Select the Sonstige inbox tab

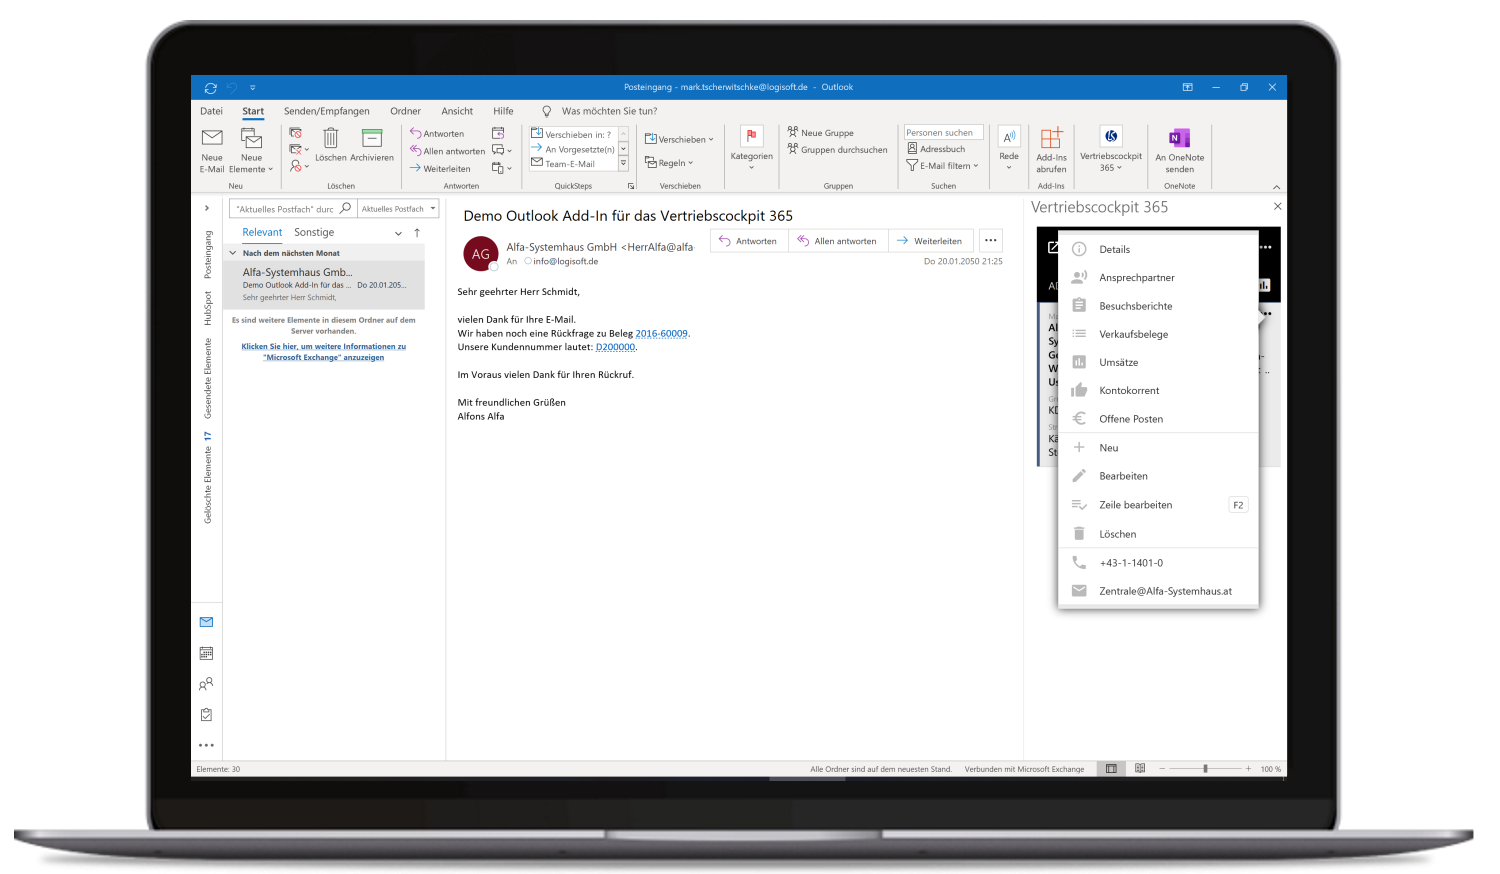314,232
